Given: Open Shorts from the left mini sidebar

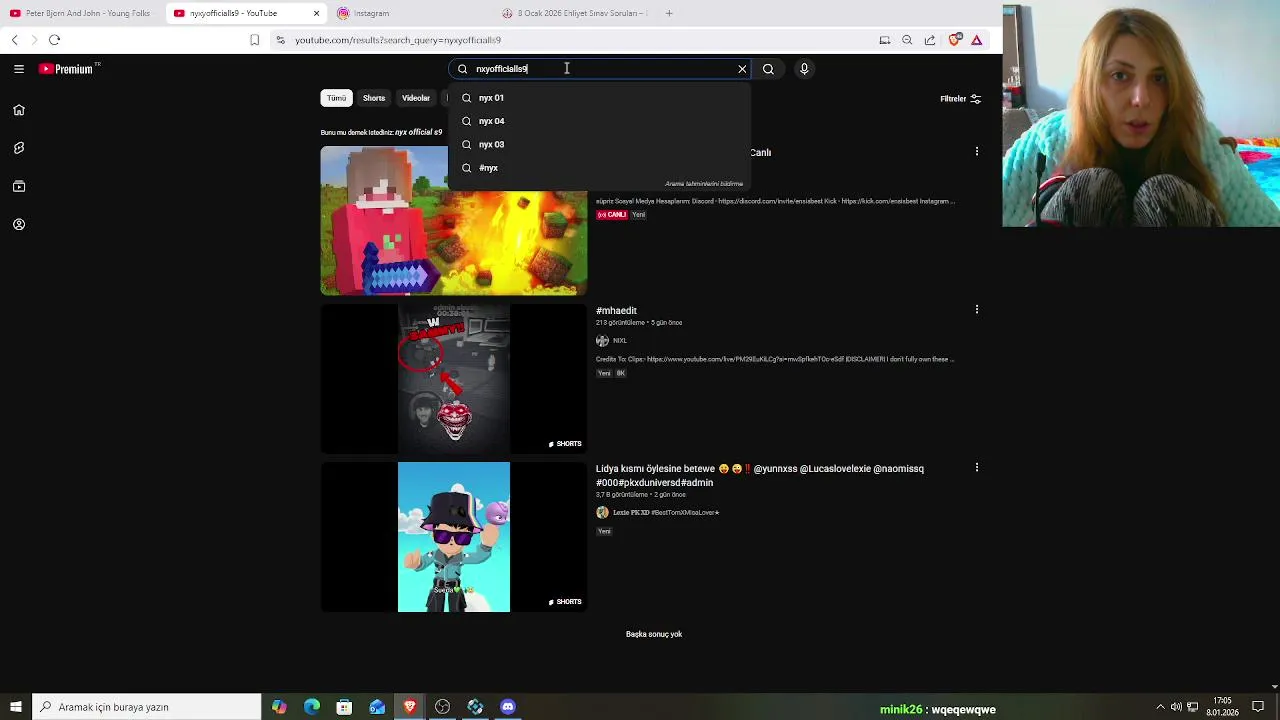Looking at the screenshot, I should 19,148.
